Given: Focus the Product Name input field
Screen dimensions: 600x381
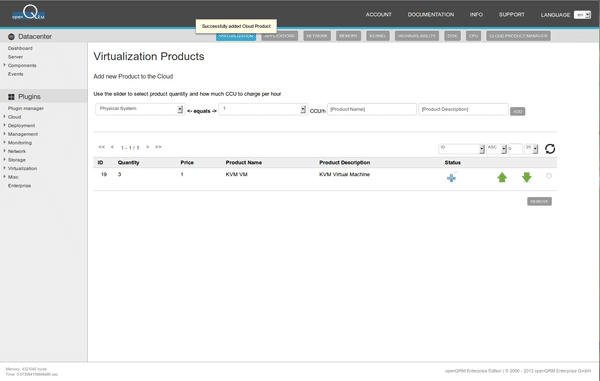Looking at the screenshot, I should tap(372, 109).
